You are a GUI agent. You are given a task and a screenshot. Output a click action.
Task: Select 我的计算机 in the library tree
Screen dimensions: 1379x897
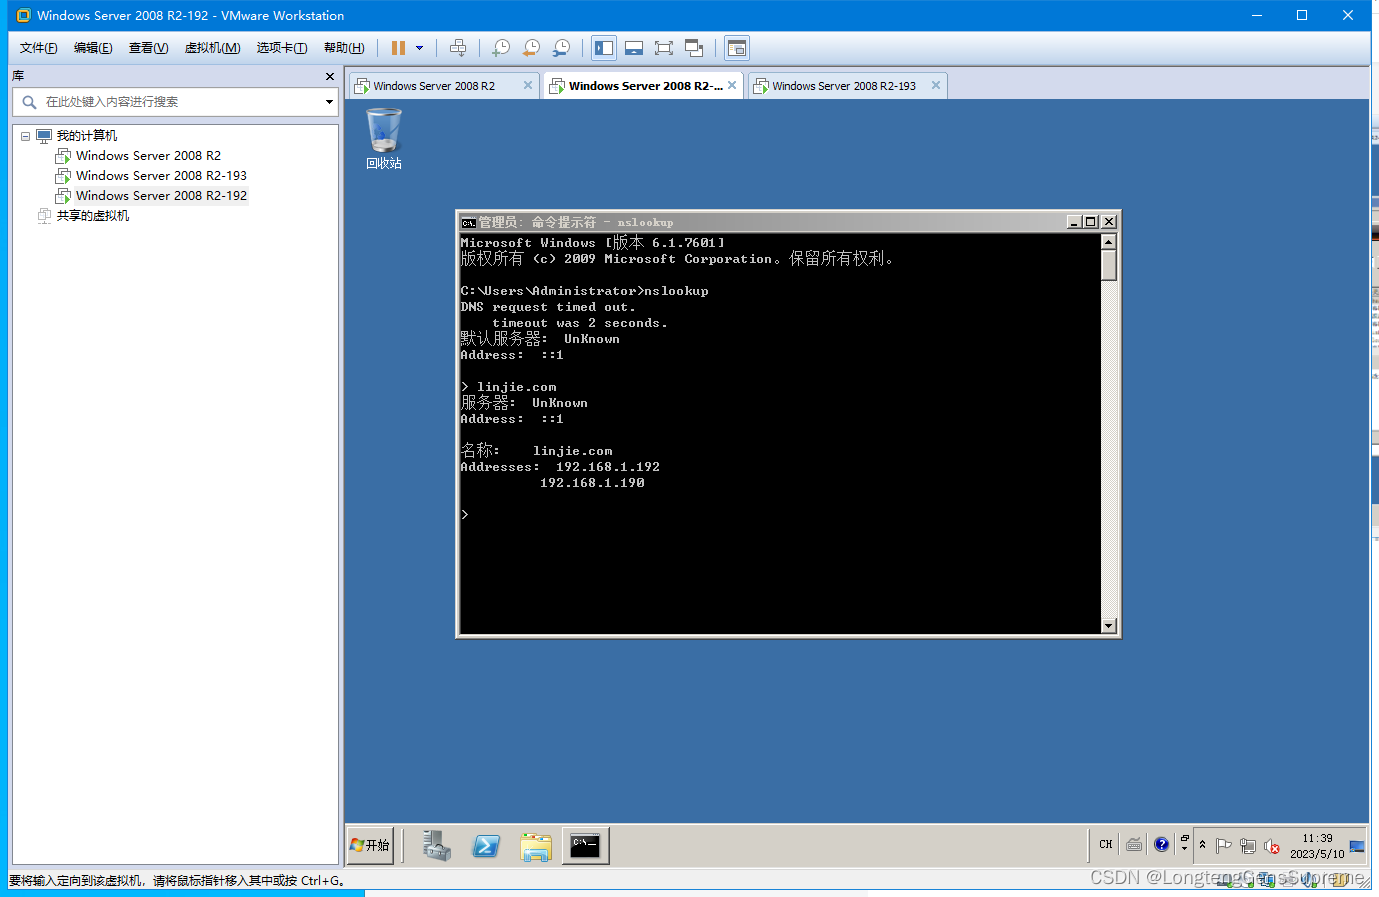86,136
